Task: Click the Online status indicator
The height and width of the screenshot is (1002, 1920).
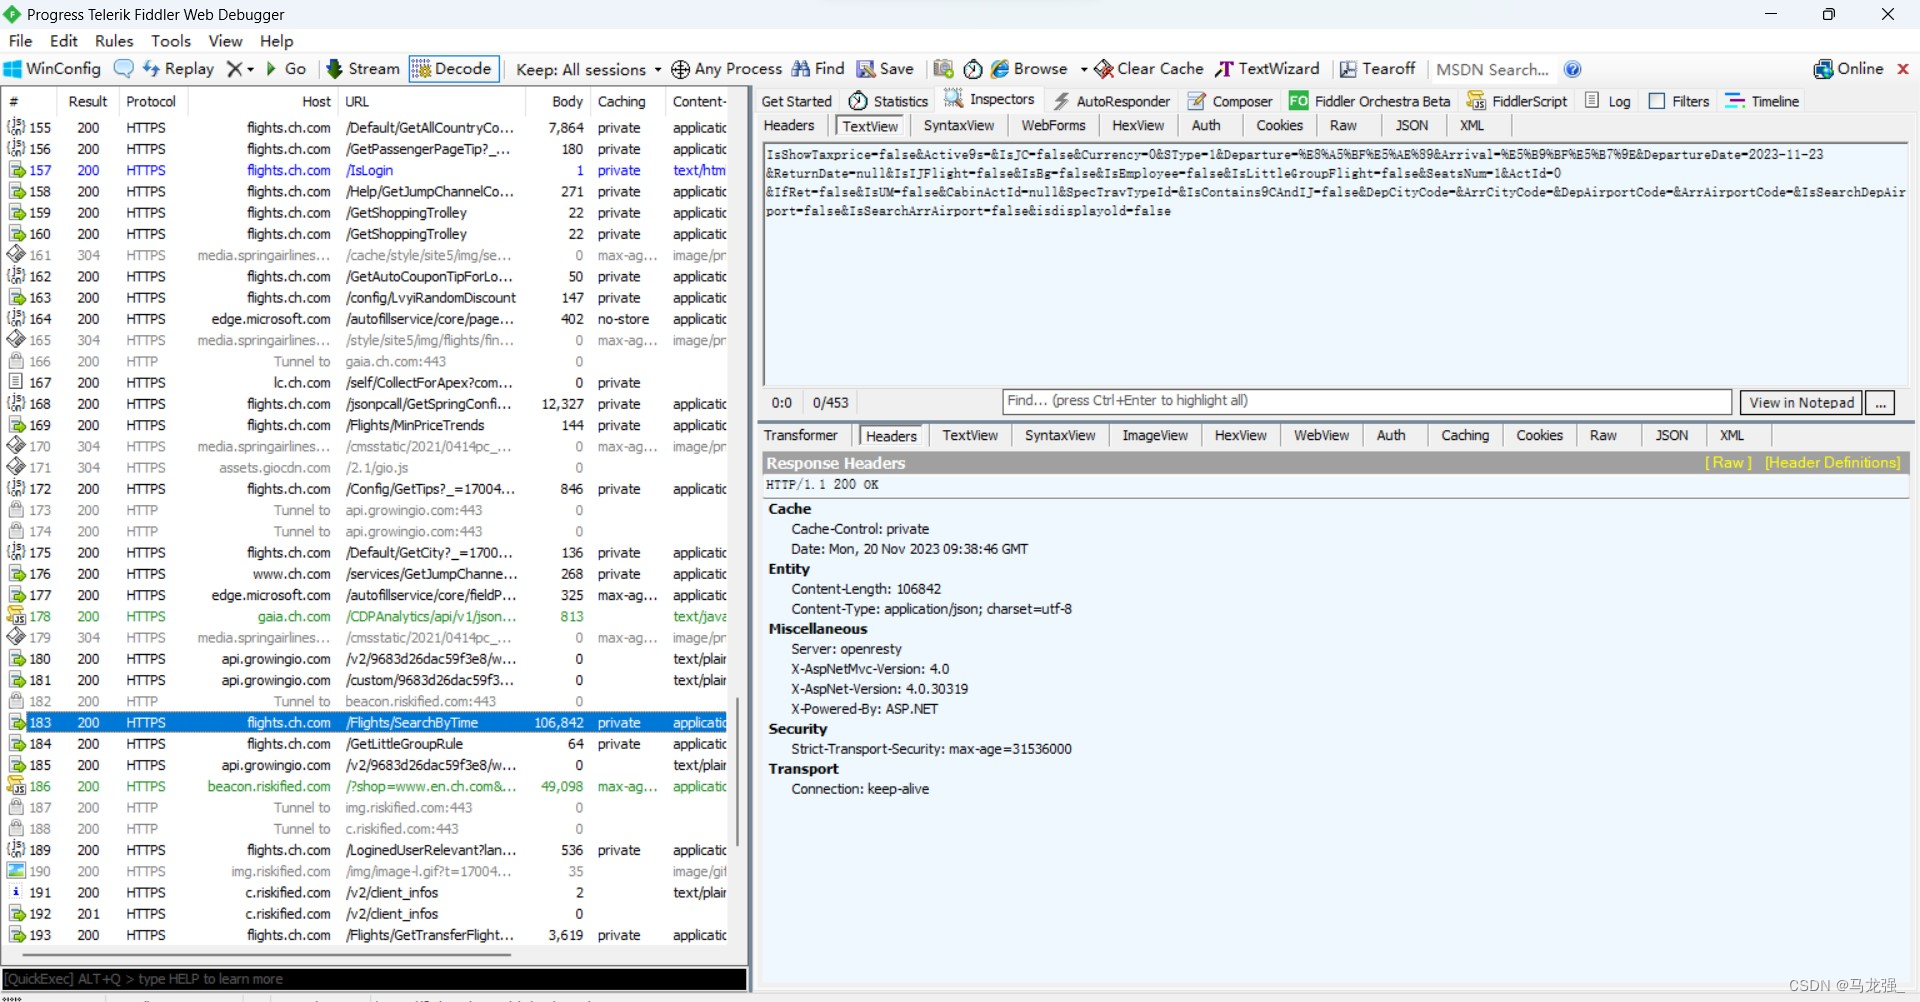Action: pyautogui.click(x=1848, y=69)
